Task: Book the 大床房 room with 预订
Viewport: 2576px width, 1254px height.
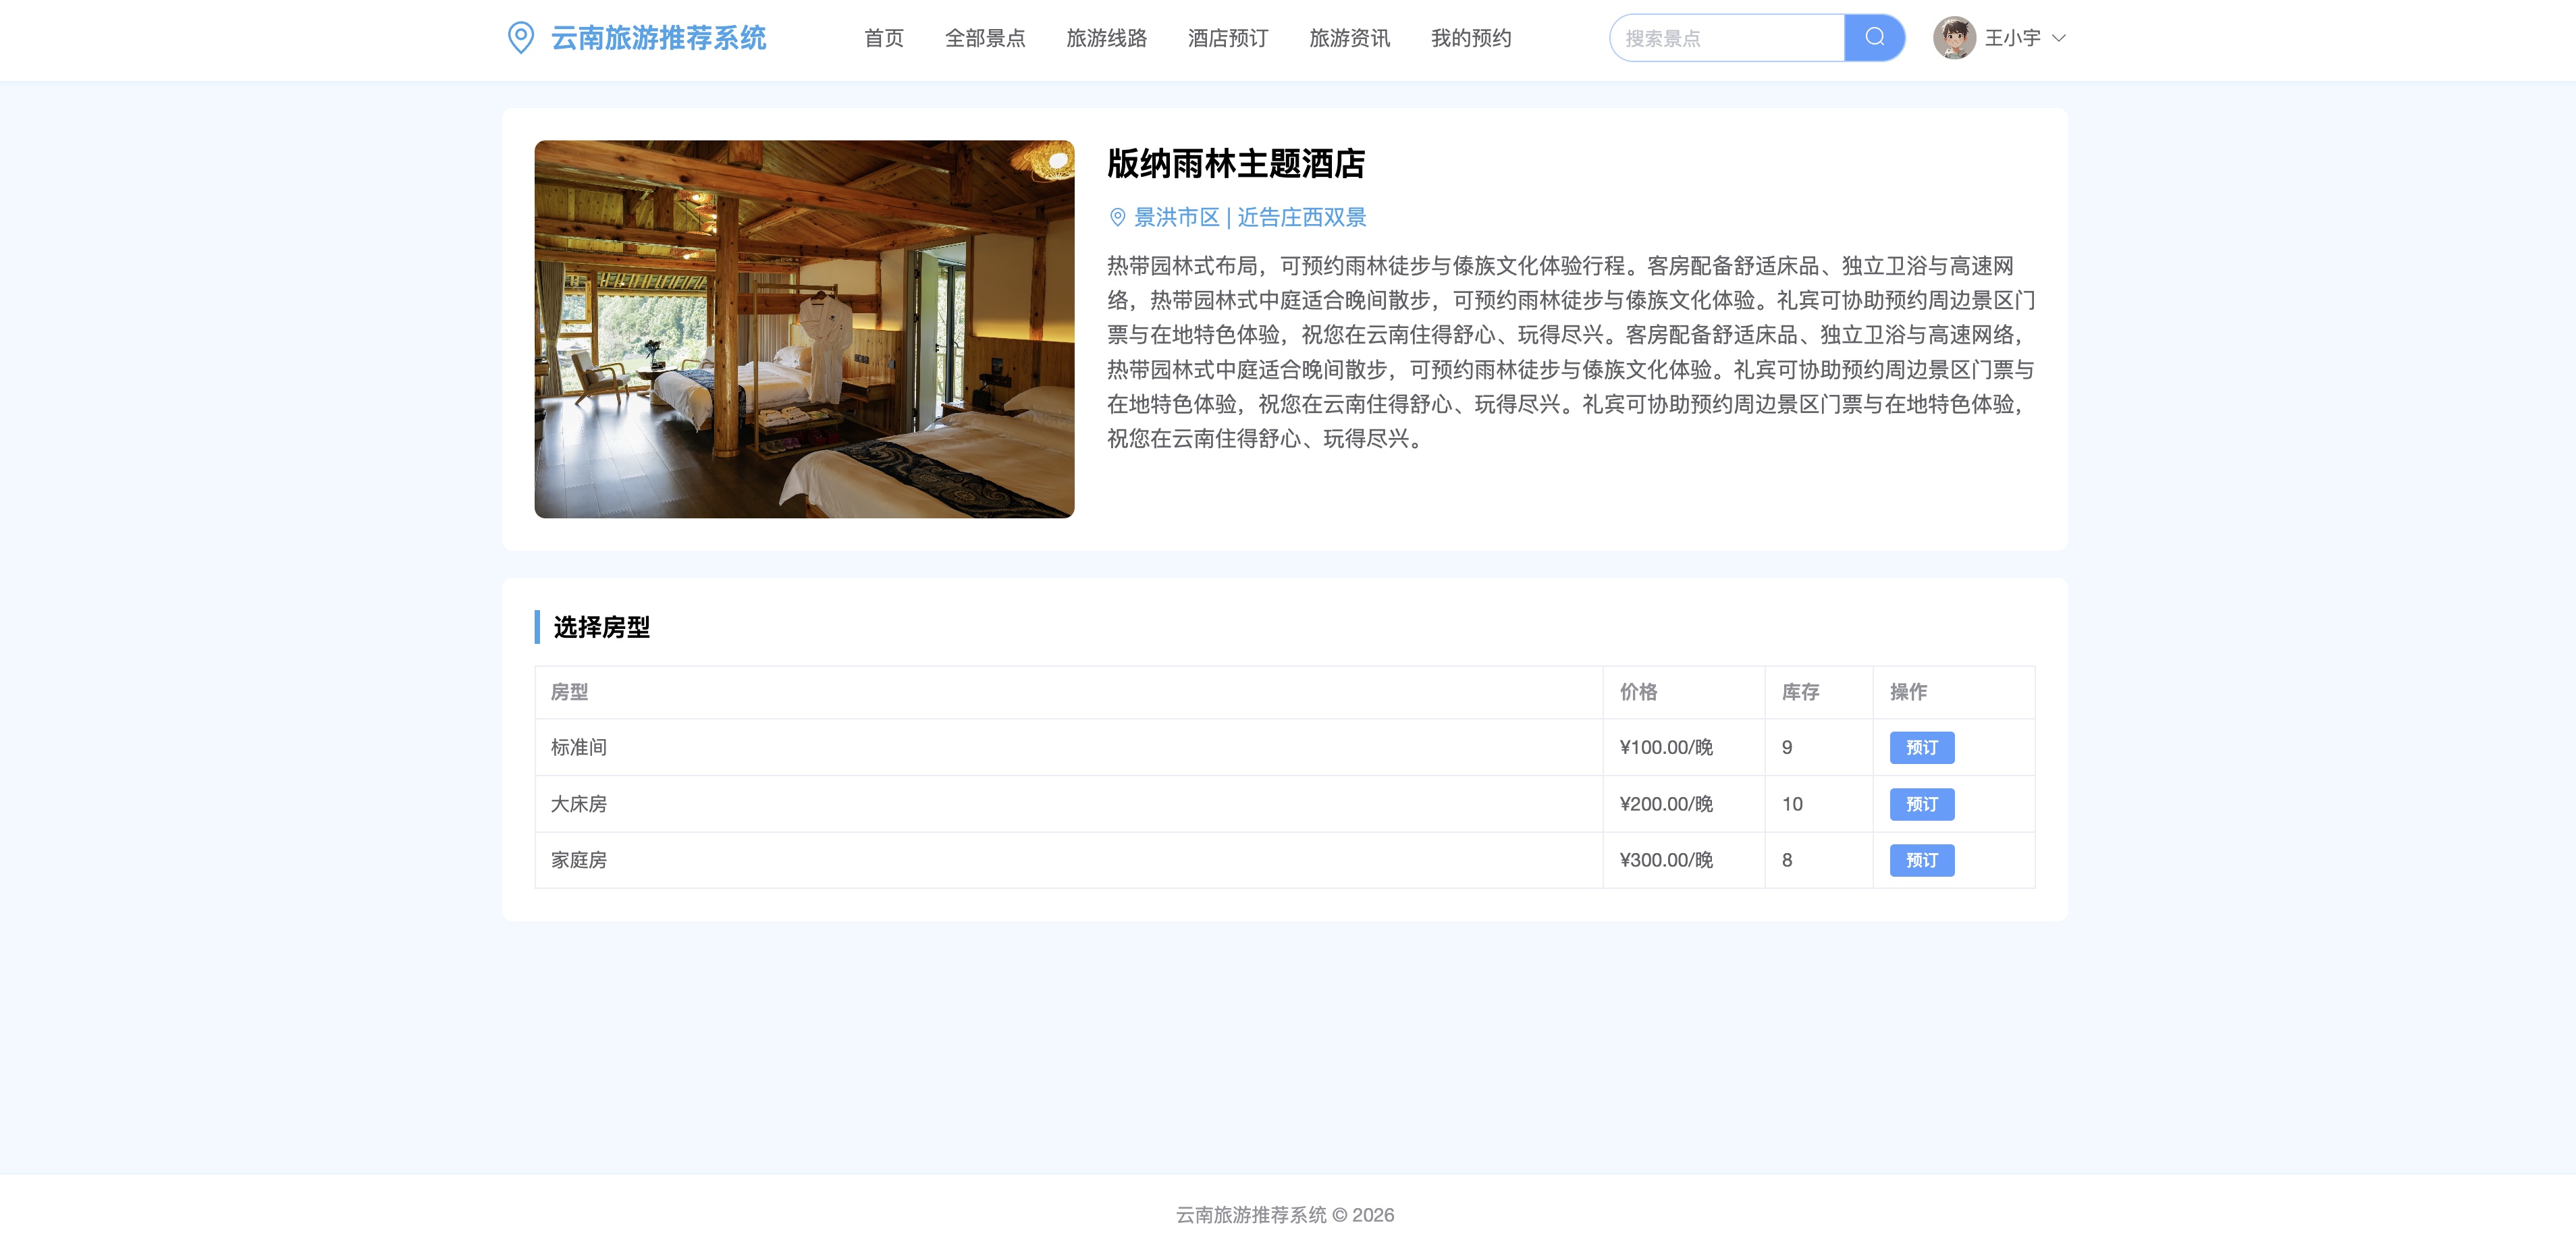Action: (x=1921, y=804)
